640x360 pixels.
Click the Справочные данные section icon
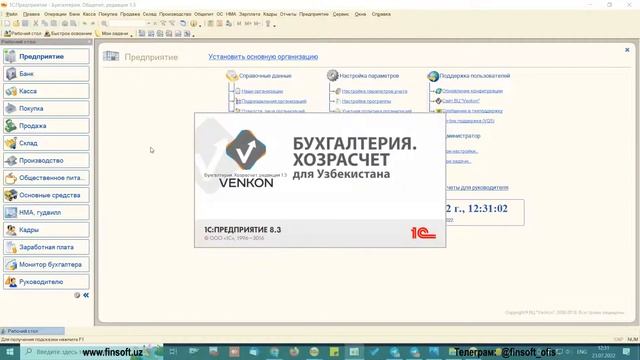(232, 76)
